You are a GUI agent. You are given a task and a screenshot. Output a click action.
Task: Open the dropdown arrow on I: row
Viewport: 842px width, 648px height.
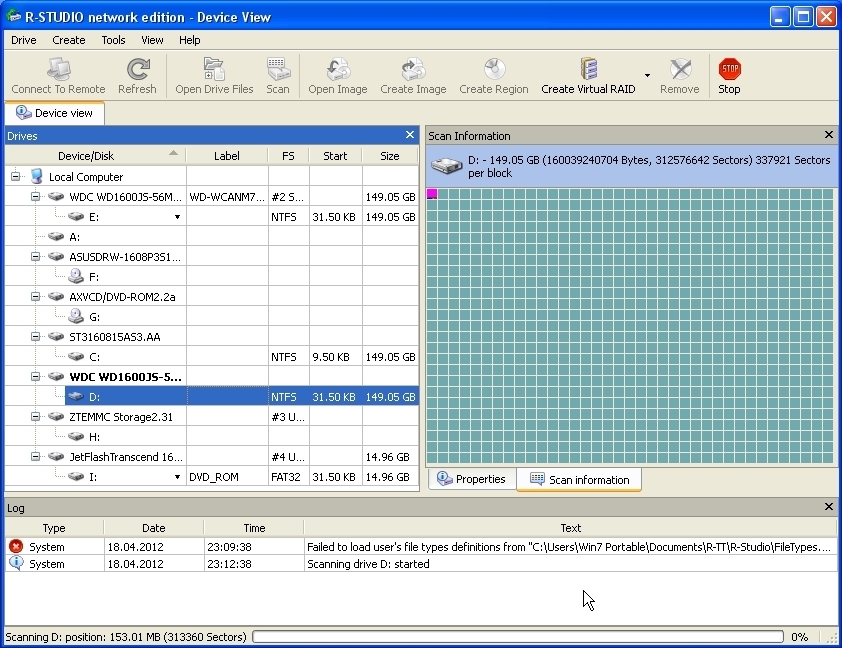click(x=177, y=477)
